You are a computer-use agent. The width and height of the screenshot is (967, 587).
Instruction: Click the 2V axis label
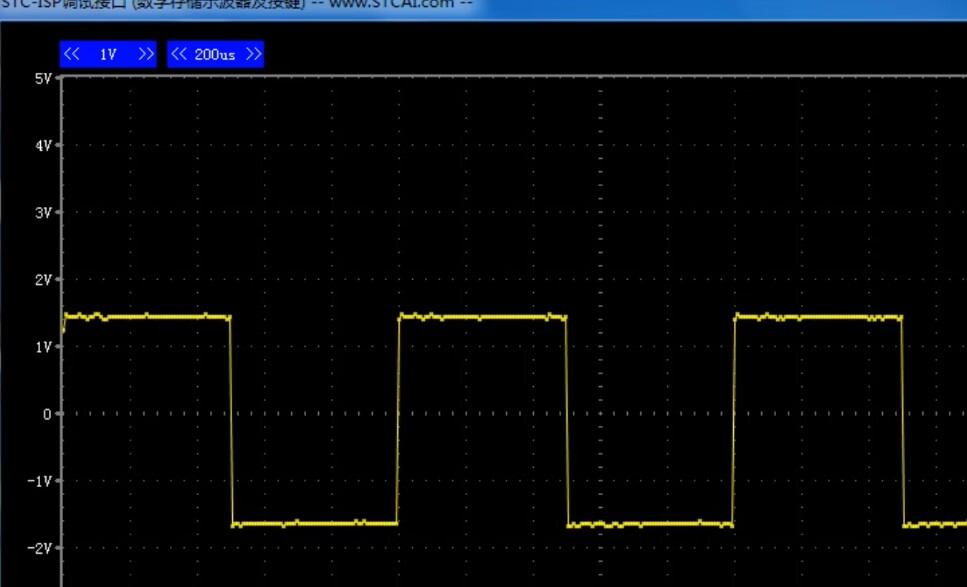(x=42, y=279)
